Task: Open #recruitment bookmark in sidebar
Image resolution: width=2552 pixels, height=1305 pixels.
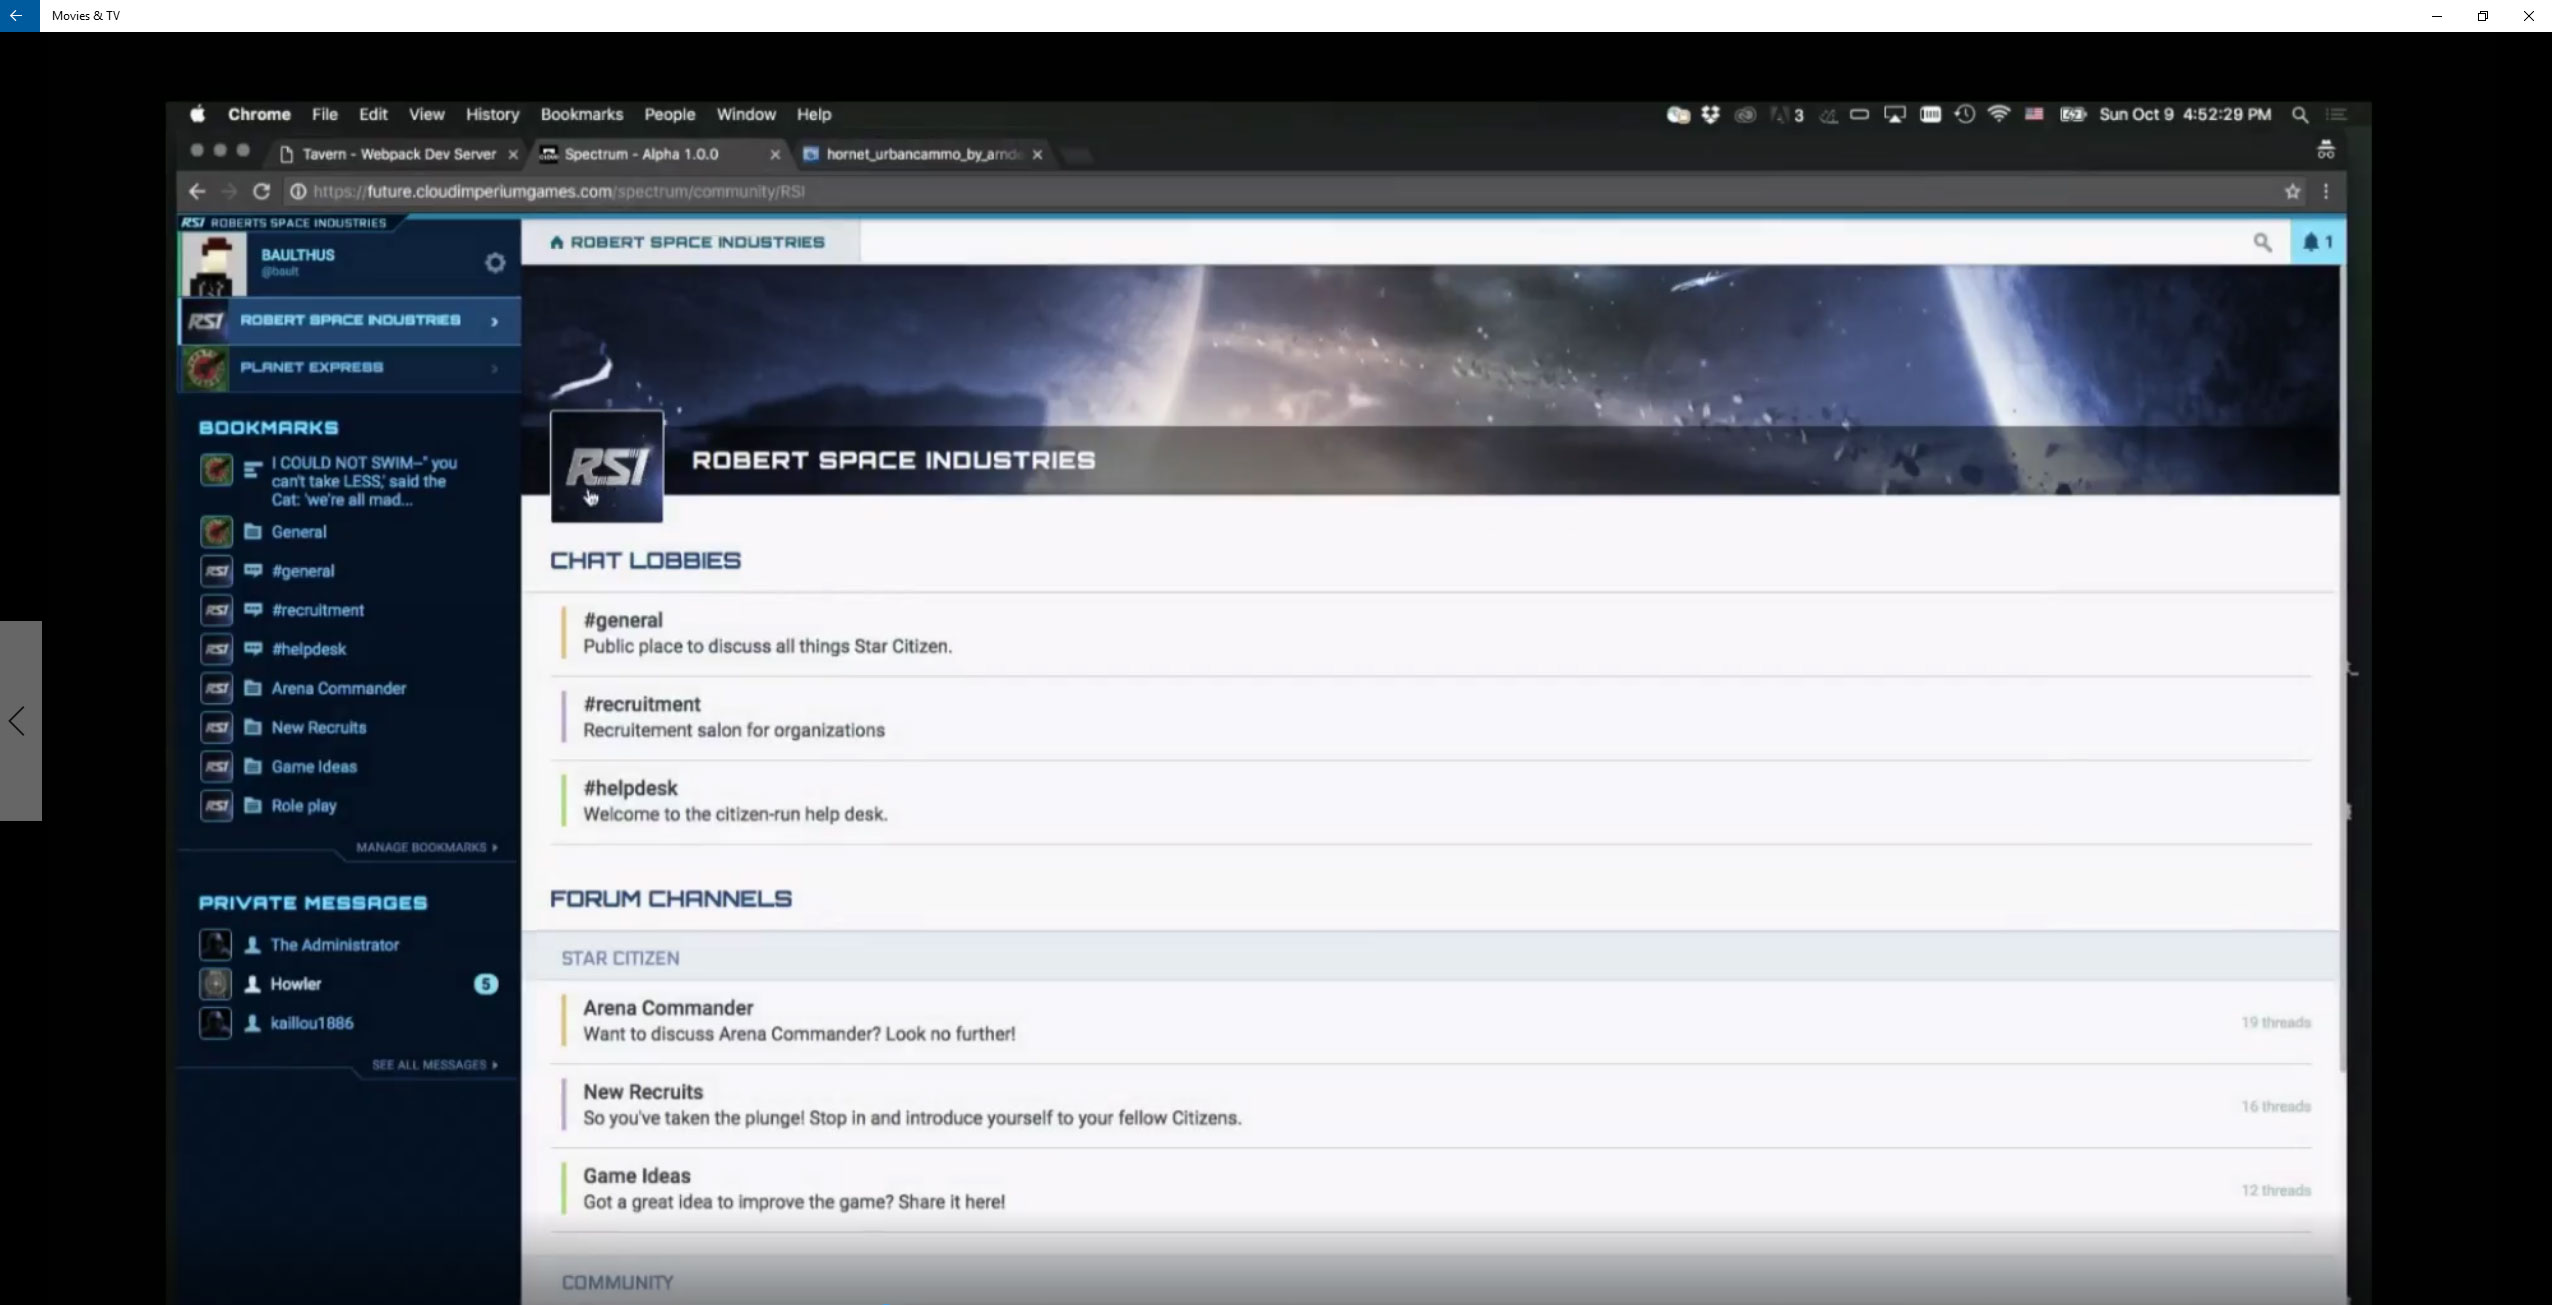Action: tap(318, 610)
